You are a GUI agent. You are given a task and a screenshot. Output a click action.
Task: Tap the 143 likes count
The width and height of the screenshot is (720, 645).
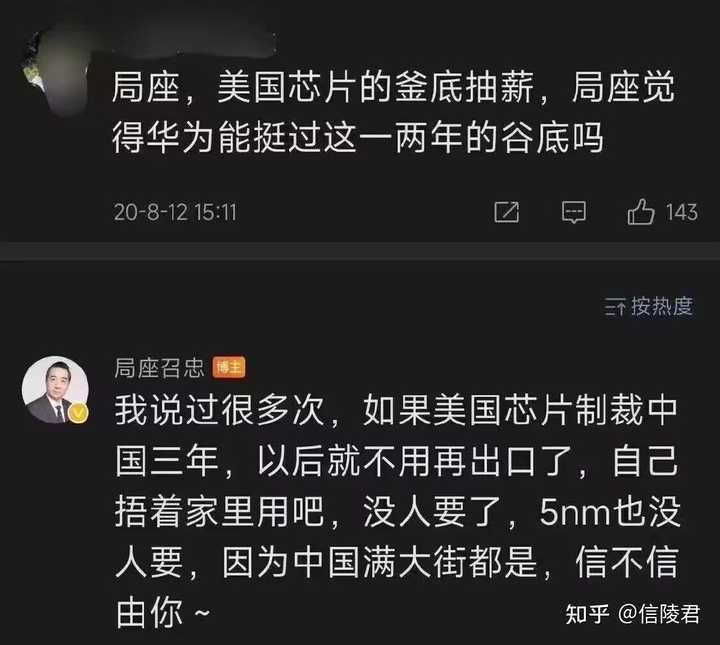point(681,213)
